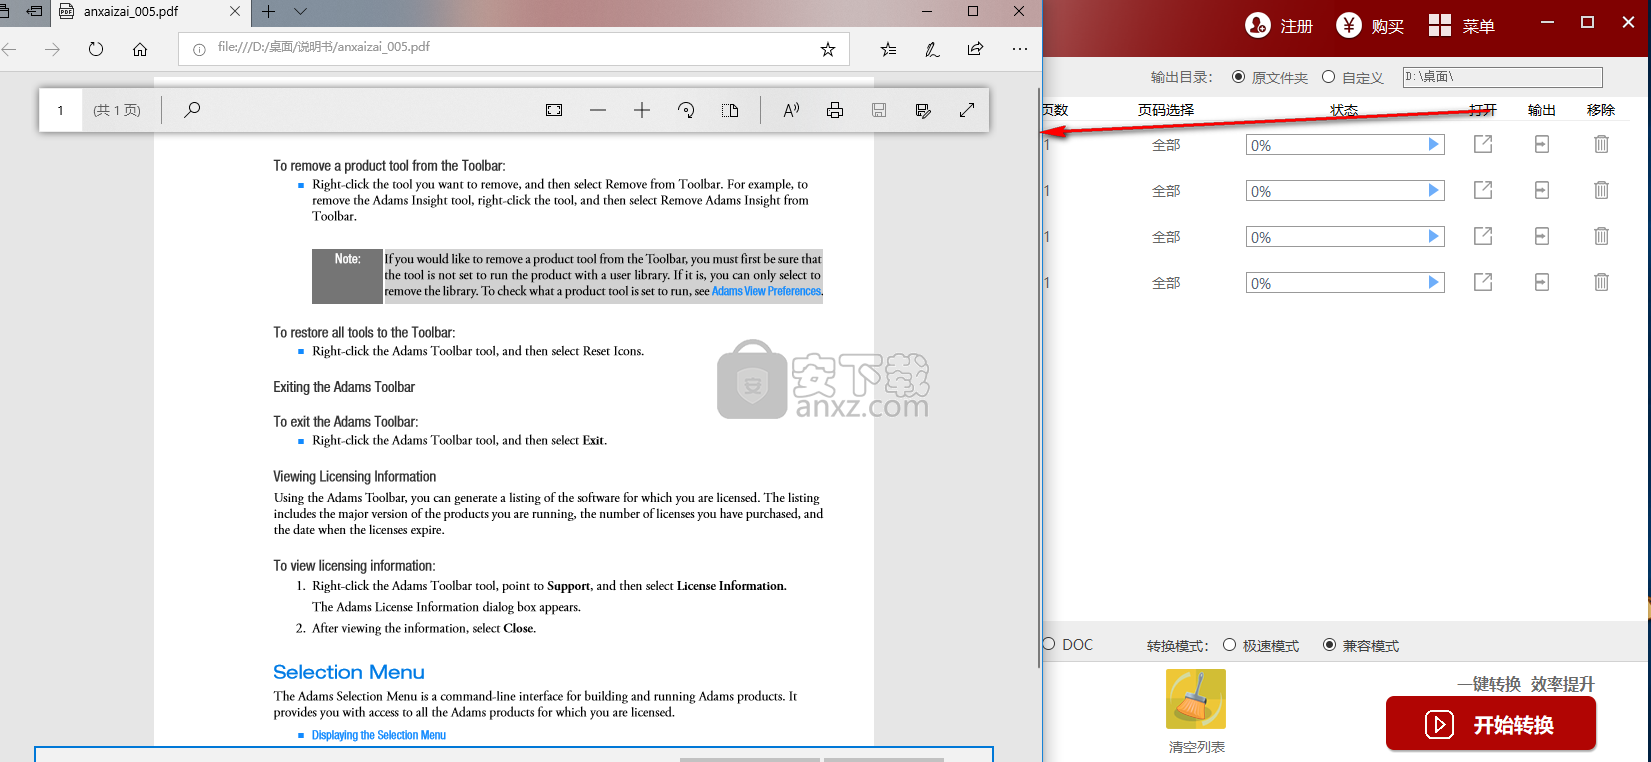This screenshot has height=762, width=1651.
Task: Click save as icon in PDF toolbar
Action: click(x=923, y=110)
